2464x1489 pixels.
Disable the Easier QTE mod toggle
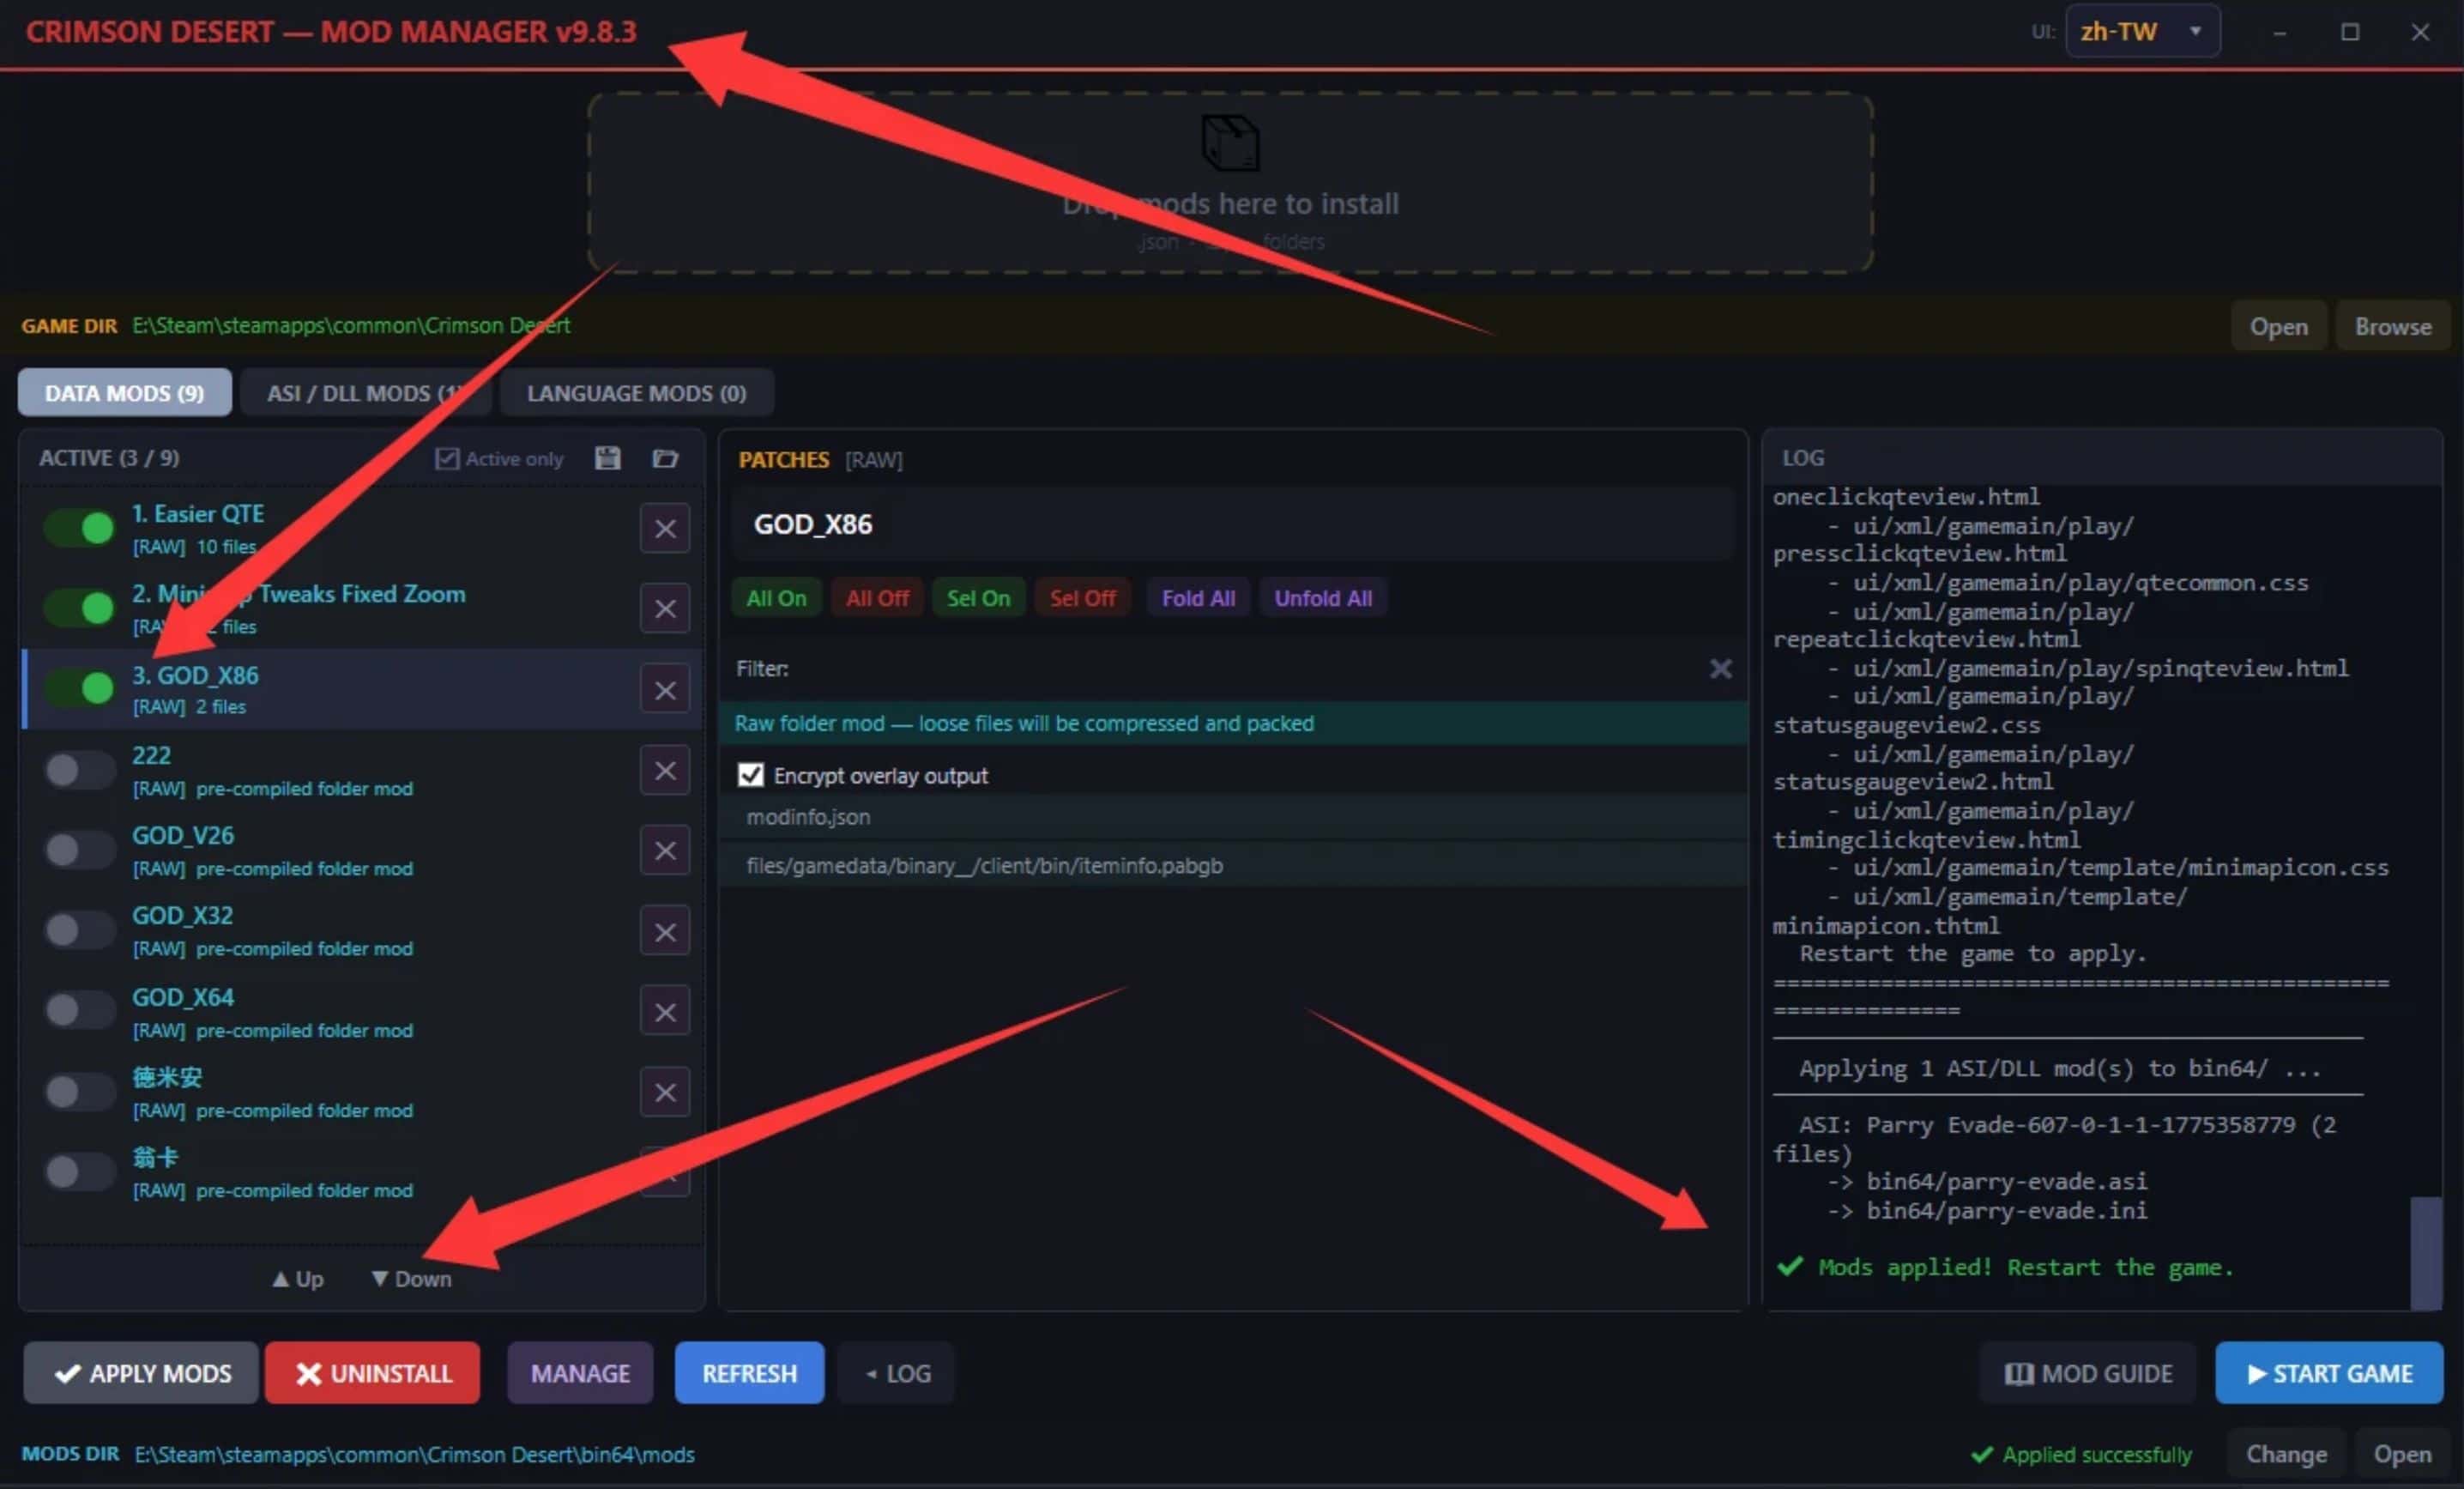[x=80, y=527]
